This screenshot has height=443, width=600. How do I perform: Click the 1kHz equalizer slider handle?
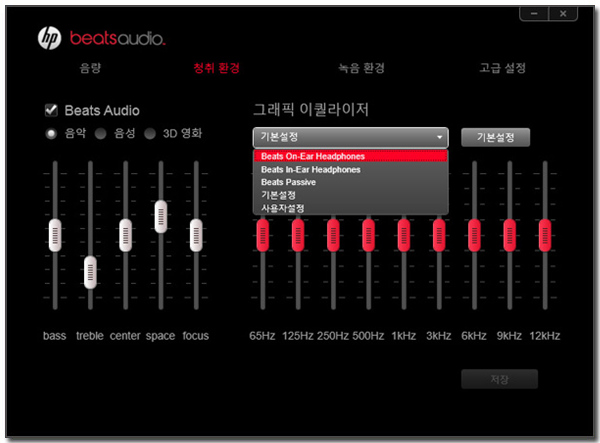coord(404,235)
